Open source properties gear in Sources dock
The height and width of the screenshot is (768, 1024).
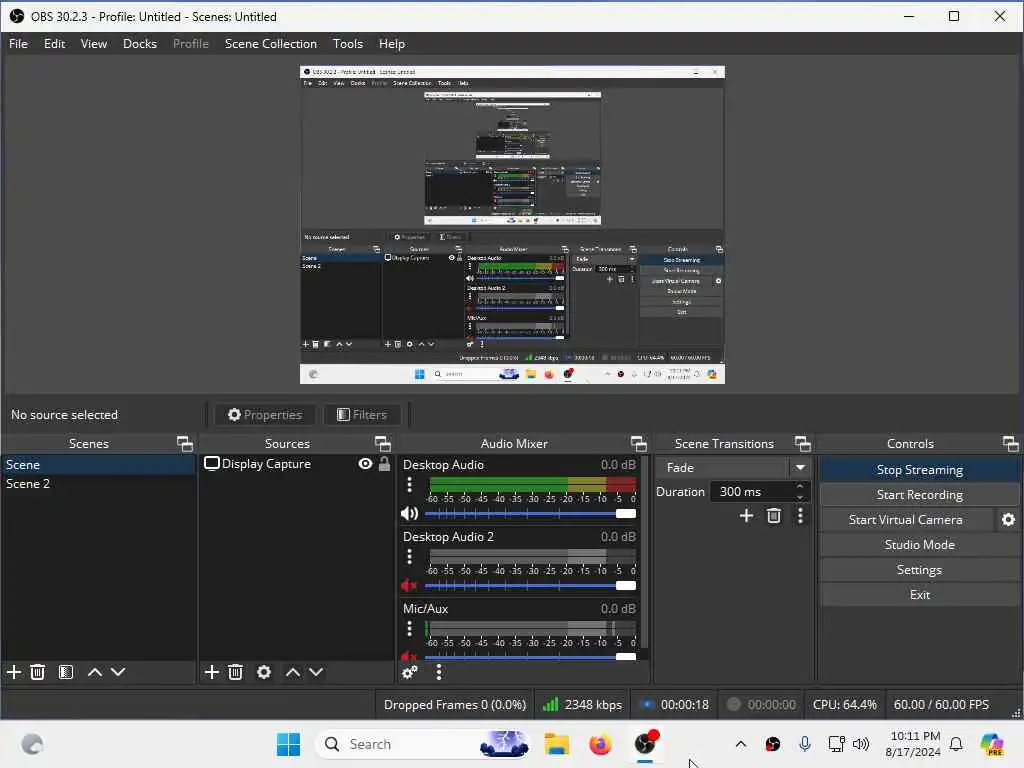pyautogui.click(x=264, y=672)
